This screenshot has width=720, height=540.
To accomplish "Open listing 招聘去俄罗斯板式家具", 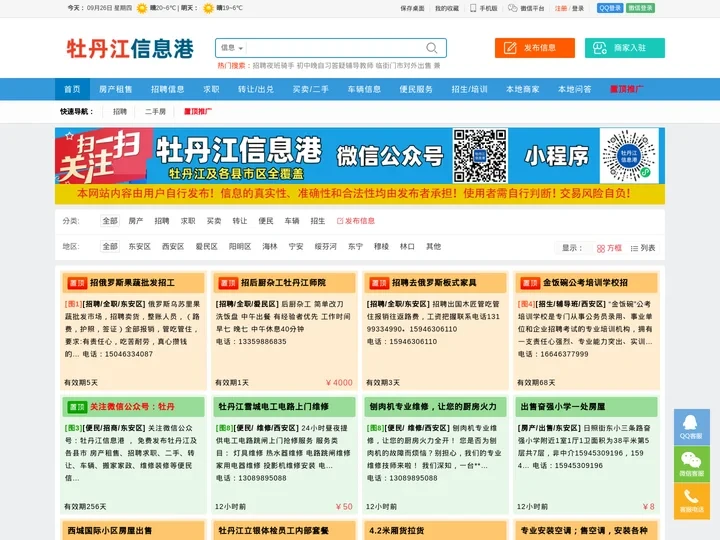I will (434, 283).
